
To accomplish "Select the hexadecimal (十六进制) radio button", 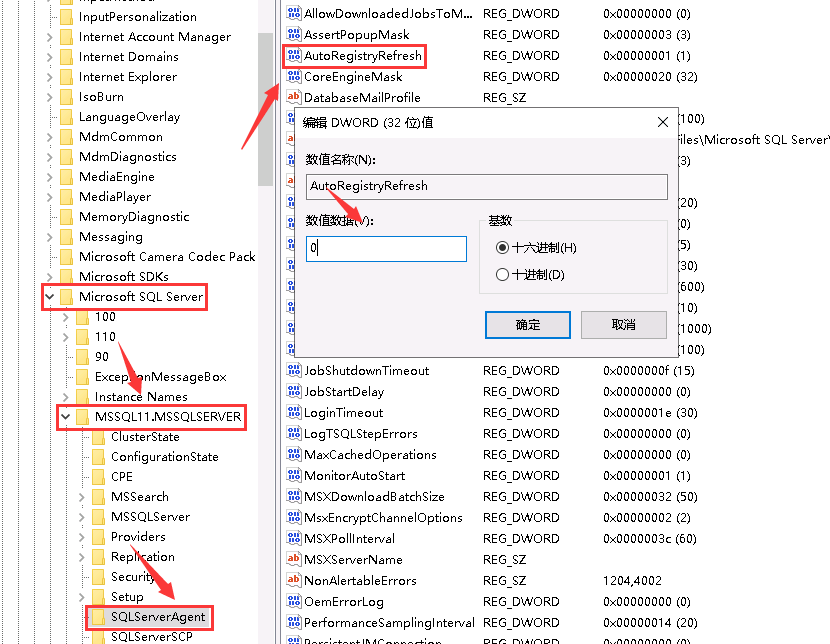I will 502,248.
